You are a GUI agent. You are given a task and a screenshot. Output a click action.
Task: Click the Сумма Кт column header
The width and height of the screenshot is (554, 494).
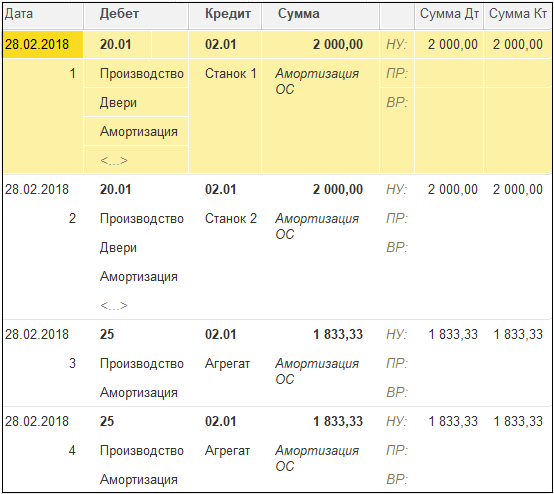[518, 15]
